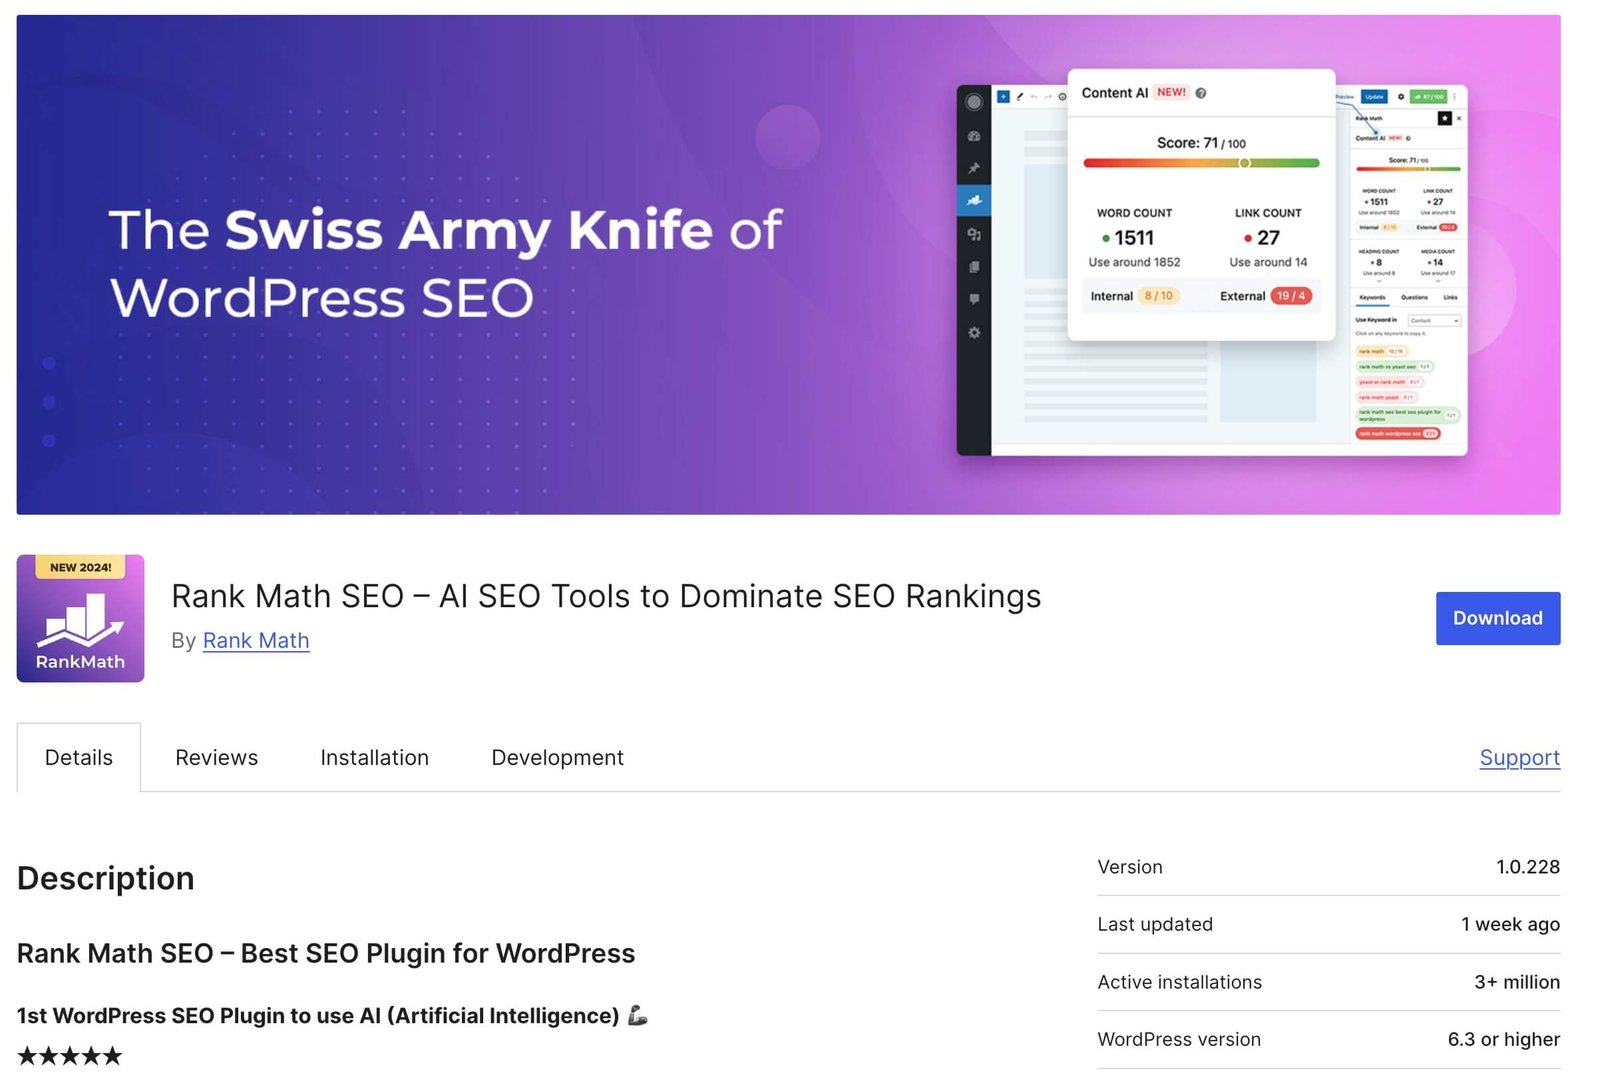Switch to the Details tab

click(x=79, y=757)
